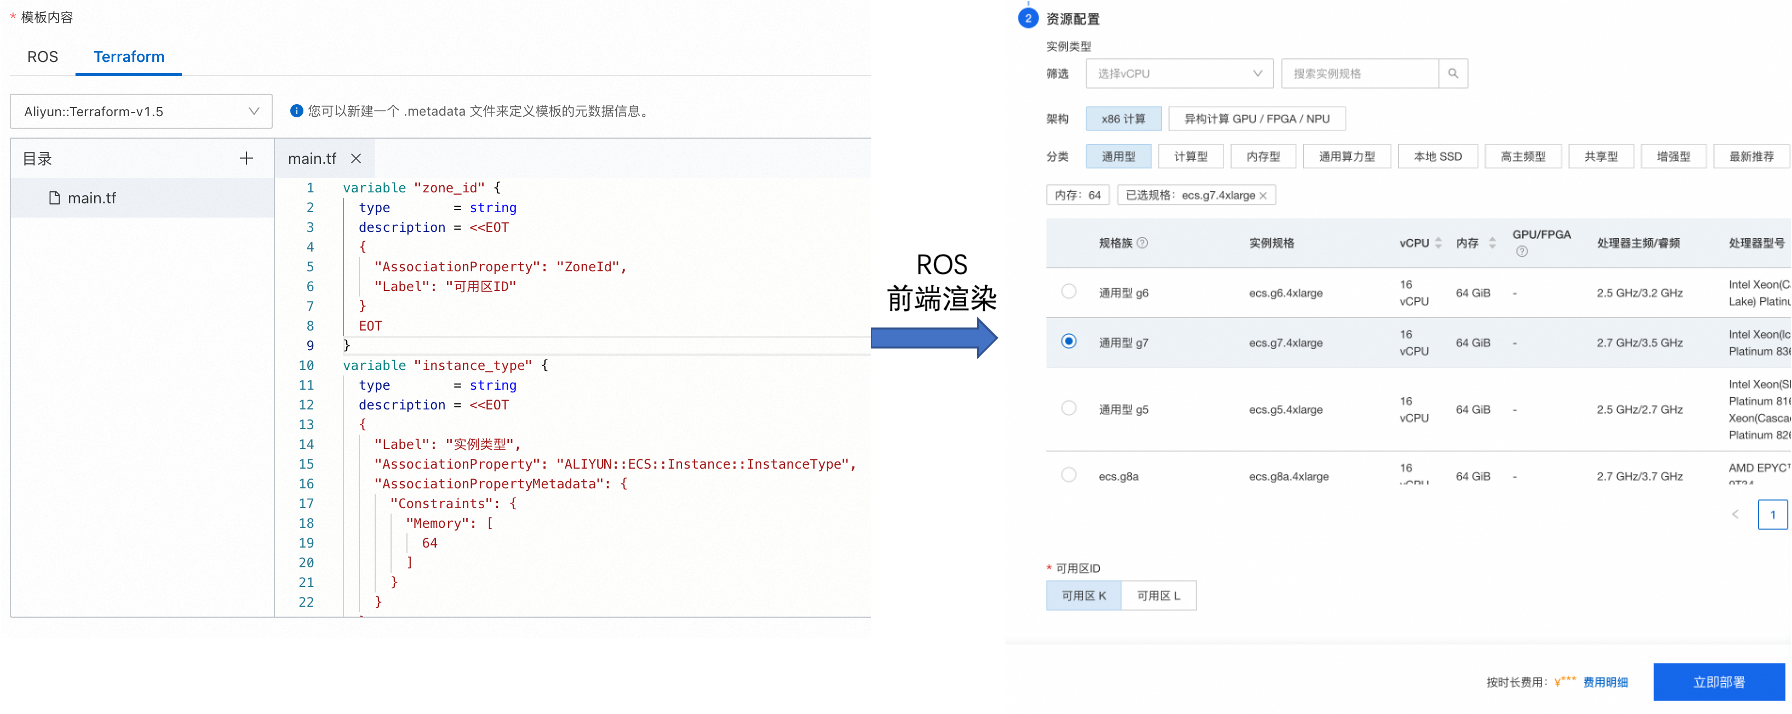Click the search magnifier icon for instance specs
1792x714 pixels.
pos(1453,74)
